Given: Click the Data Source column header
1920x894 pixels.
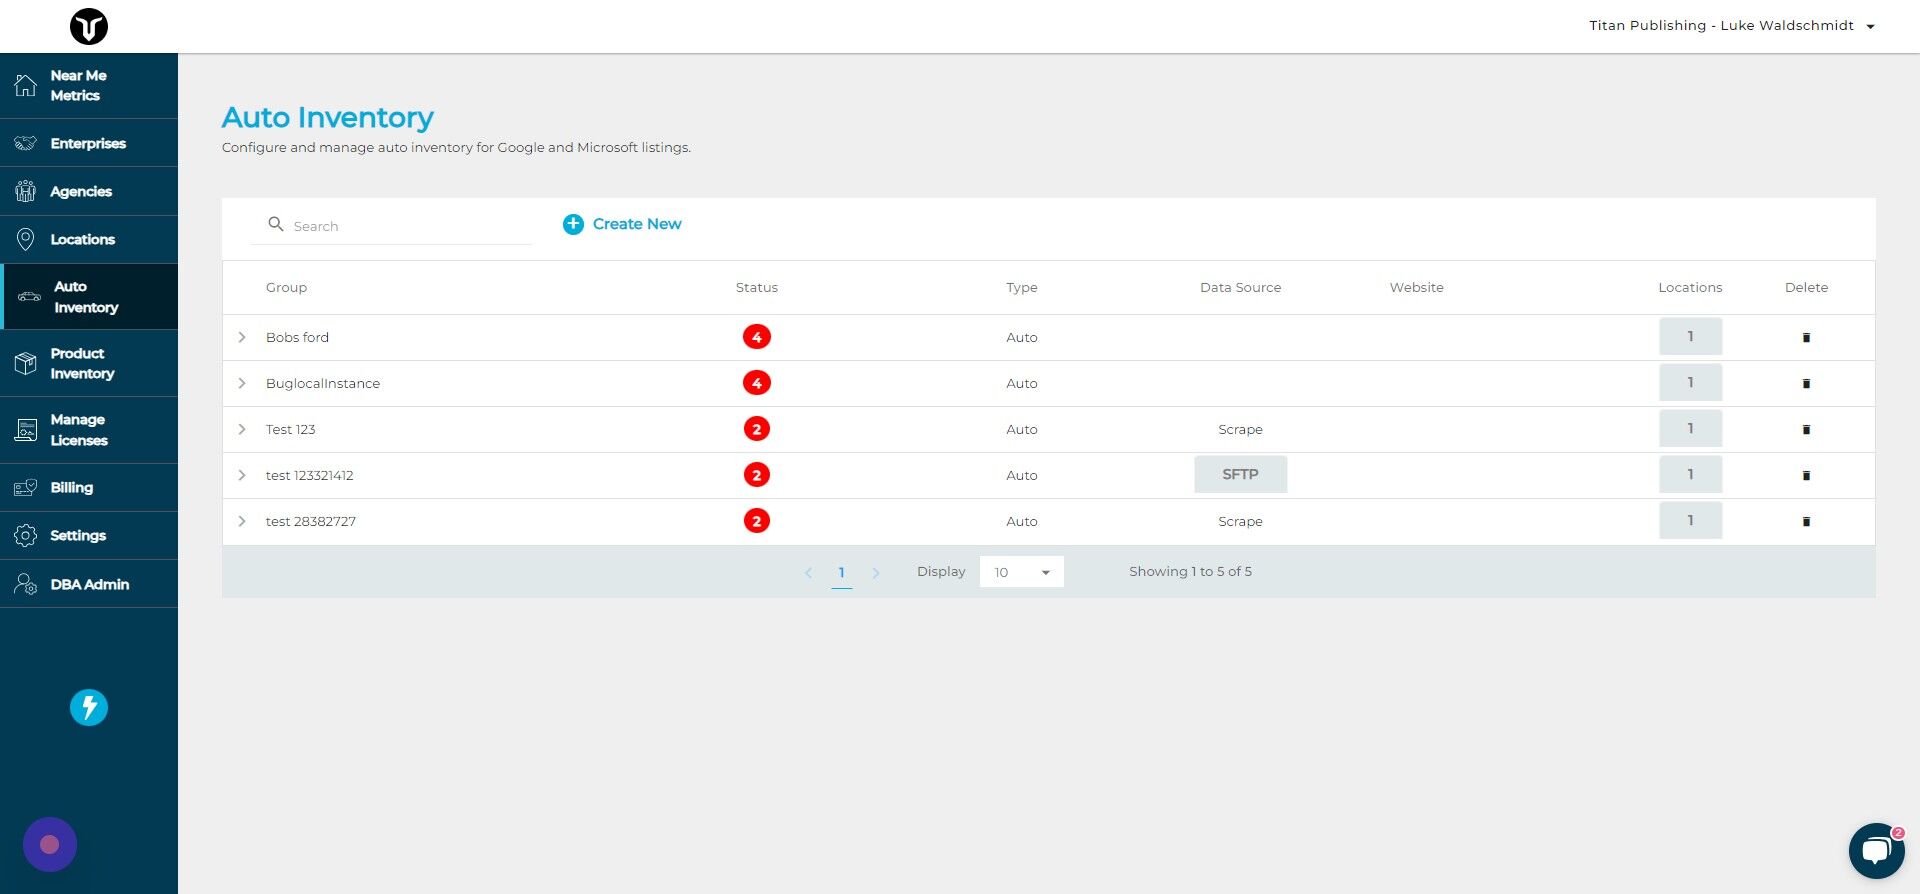Looking at the screenshot, I should pos(1240,287).
